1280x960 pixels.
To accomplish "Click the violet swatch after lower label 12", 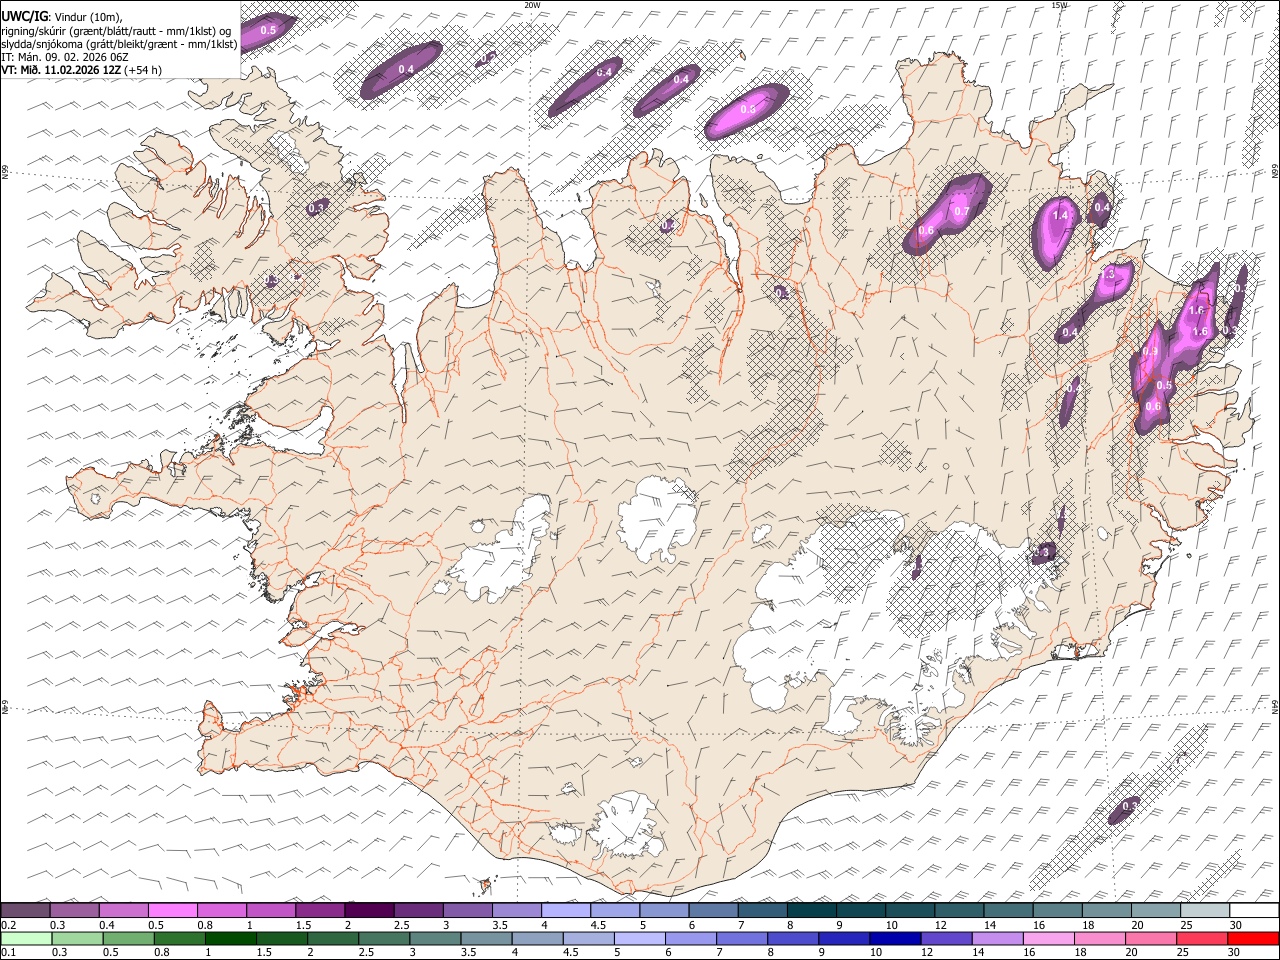I will 946,938.
